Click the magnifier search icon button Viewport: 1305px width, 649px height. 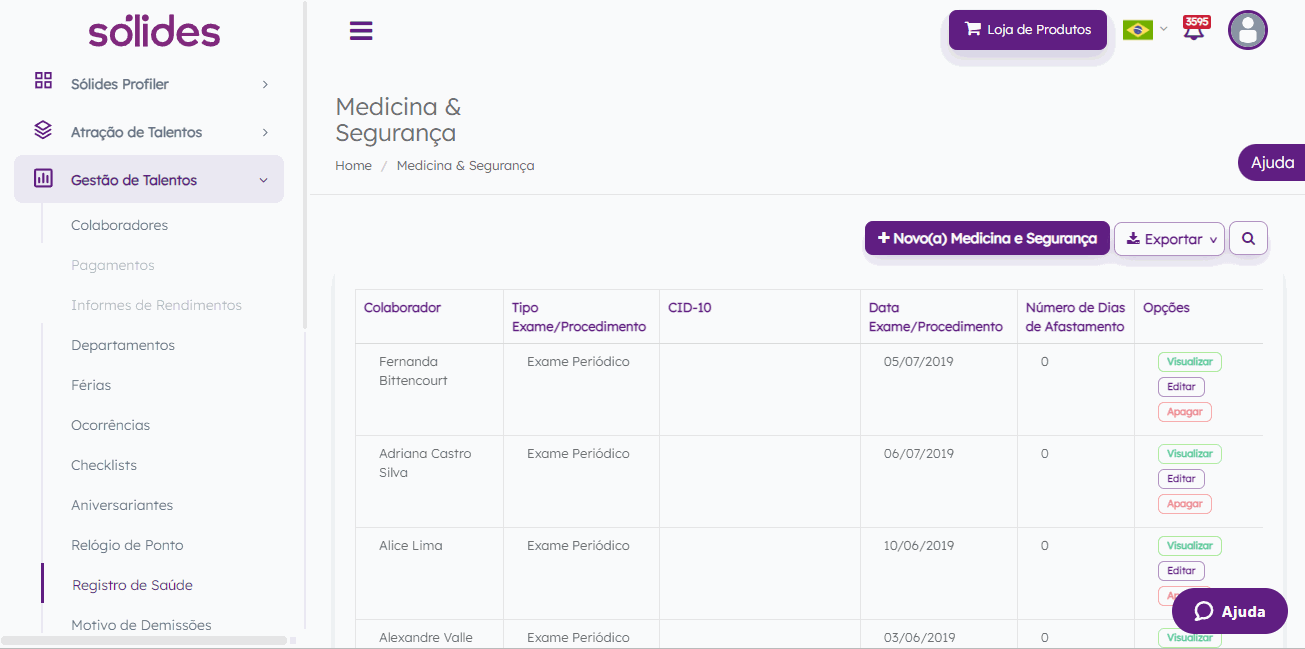click(x=1248, y=239)
